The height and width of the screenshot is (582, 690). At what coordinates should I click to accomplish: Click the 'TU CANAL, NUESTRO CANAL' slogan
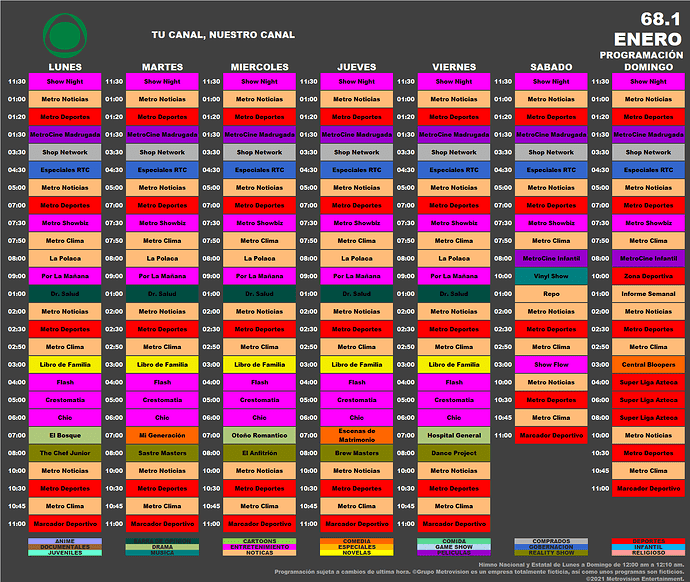tap(223, 35)
